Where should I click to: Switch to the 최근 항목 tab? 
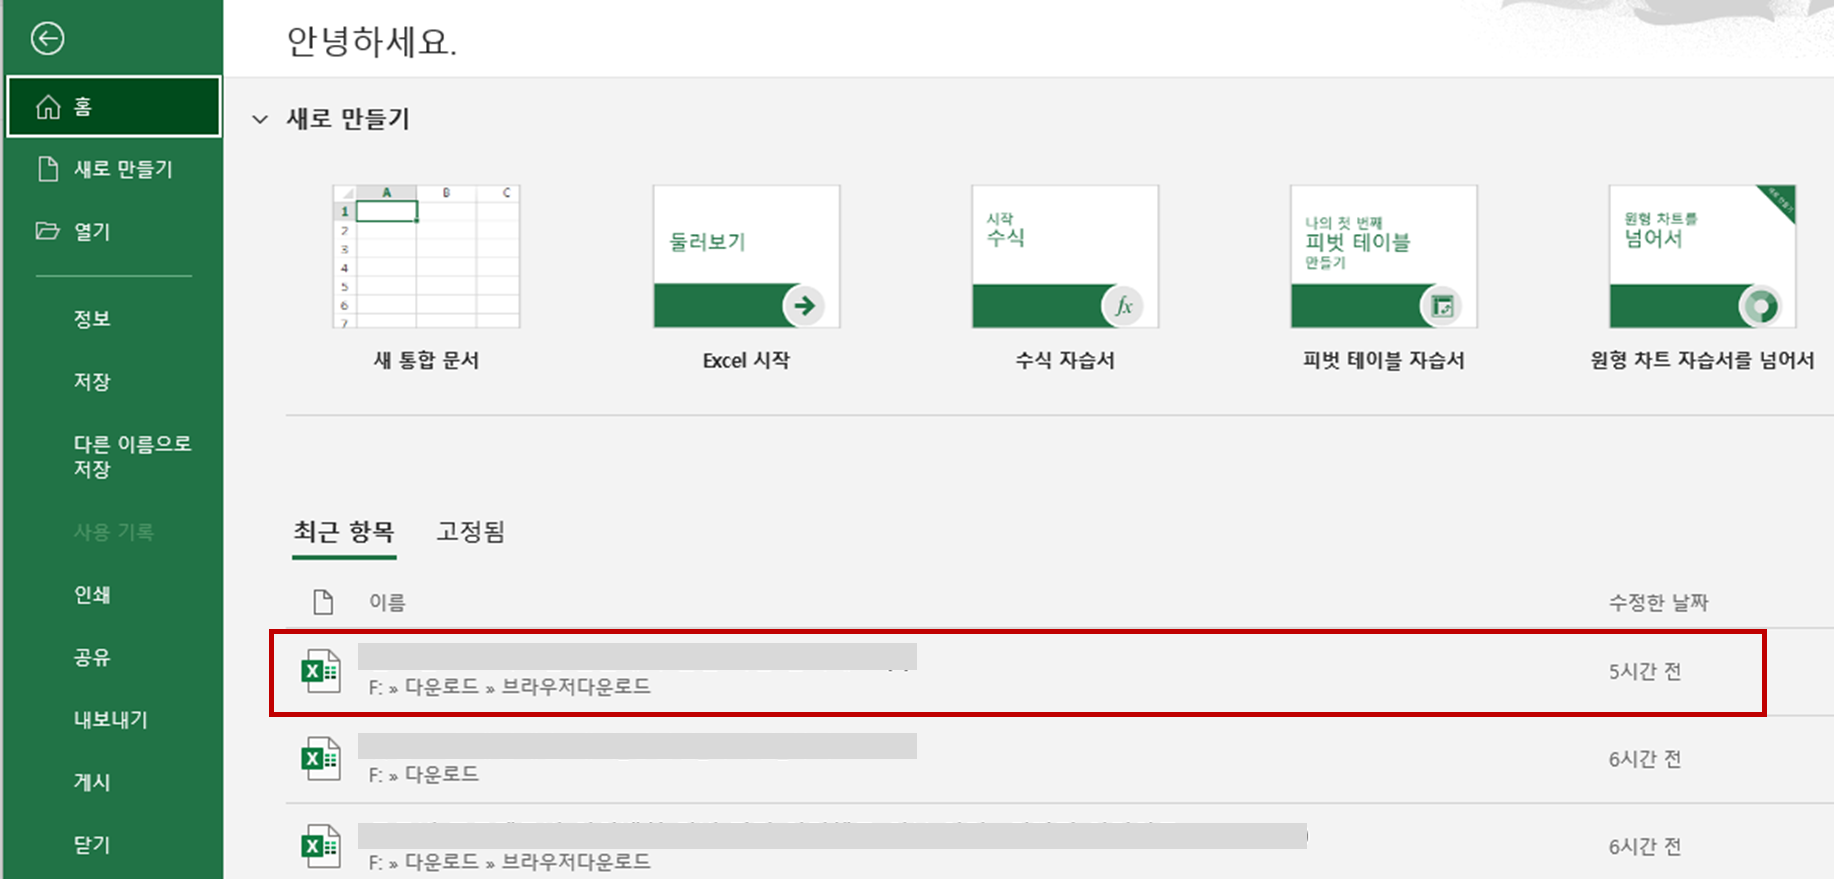344,532
